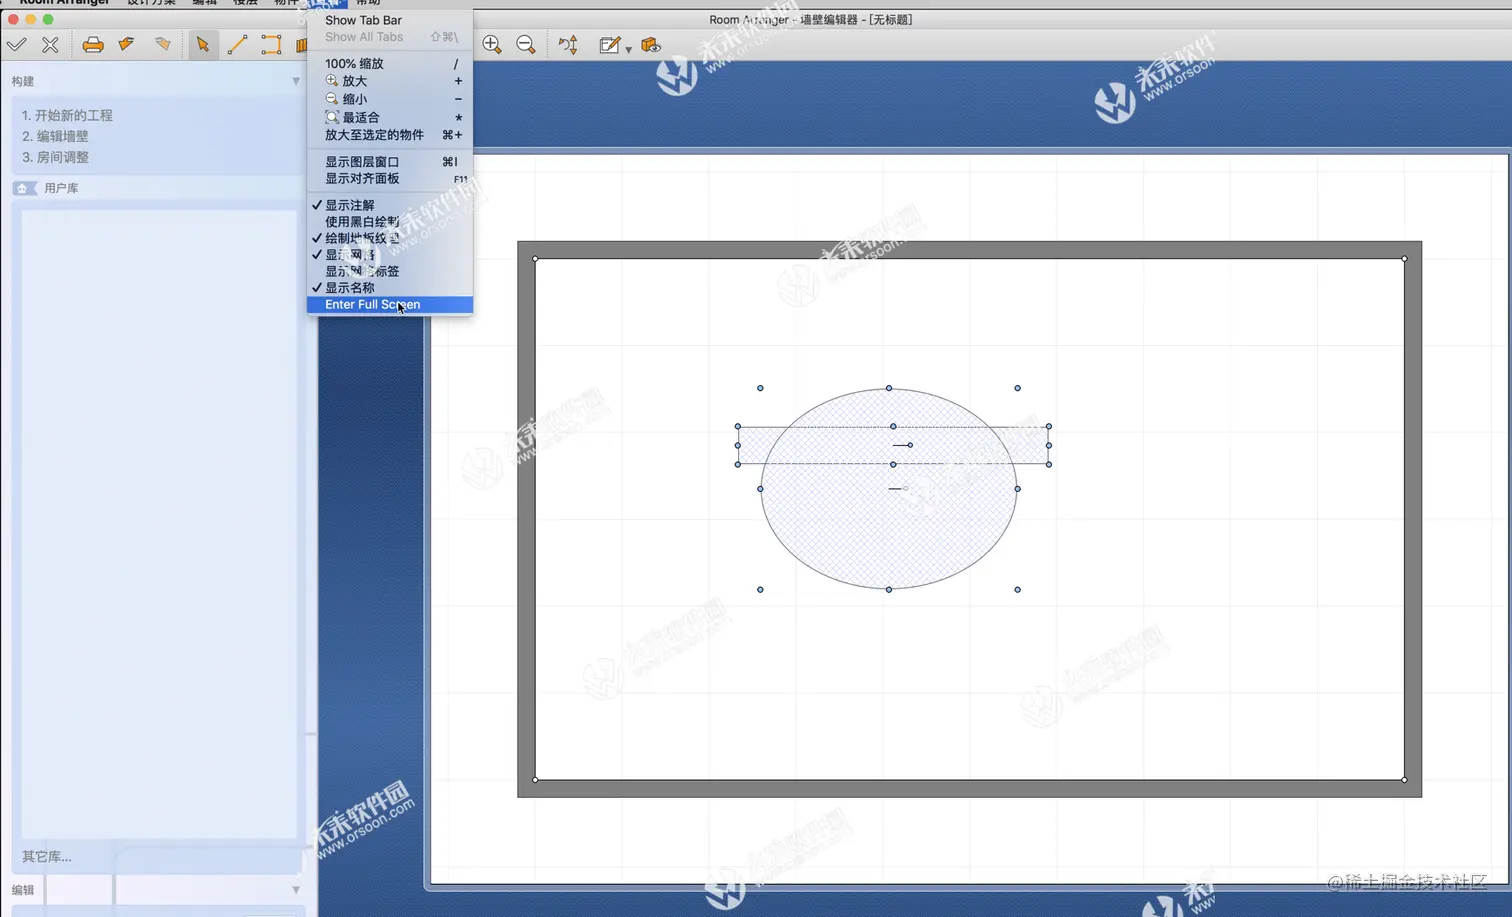Click the rotate/flip arrows toolbar icon
1512x917 pixels.
[x=568, y=44]
